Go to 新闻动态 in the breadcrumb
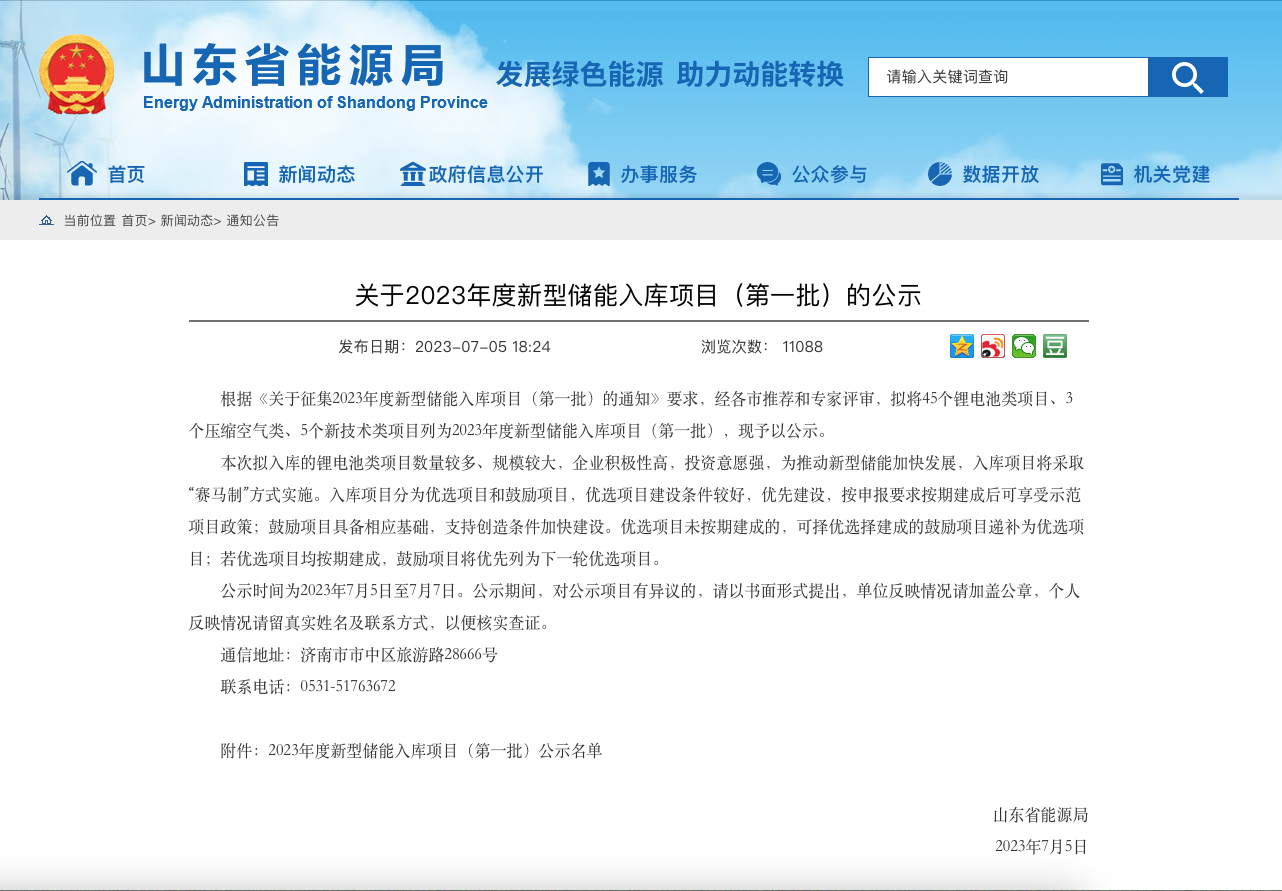Screen dimensions: 1282x891 (187, 221)
